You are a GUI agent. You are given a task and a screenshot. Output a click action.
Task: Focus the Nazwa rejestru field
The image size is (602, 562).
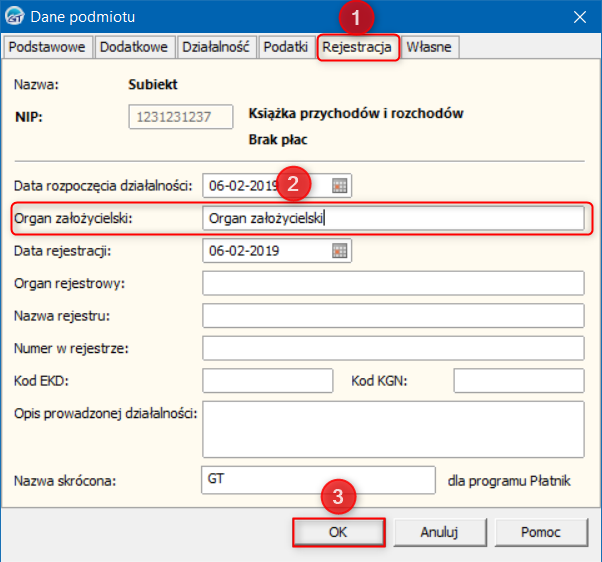point(393,316)
